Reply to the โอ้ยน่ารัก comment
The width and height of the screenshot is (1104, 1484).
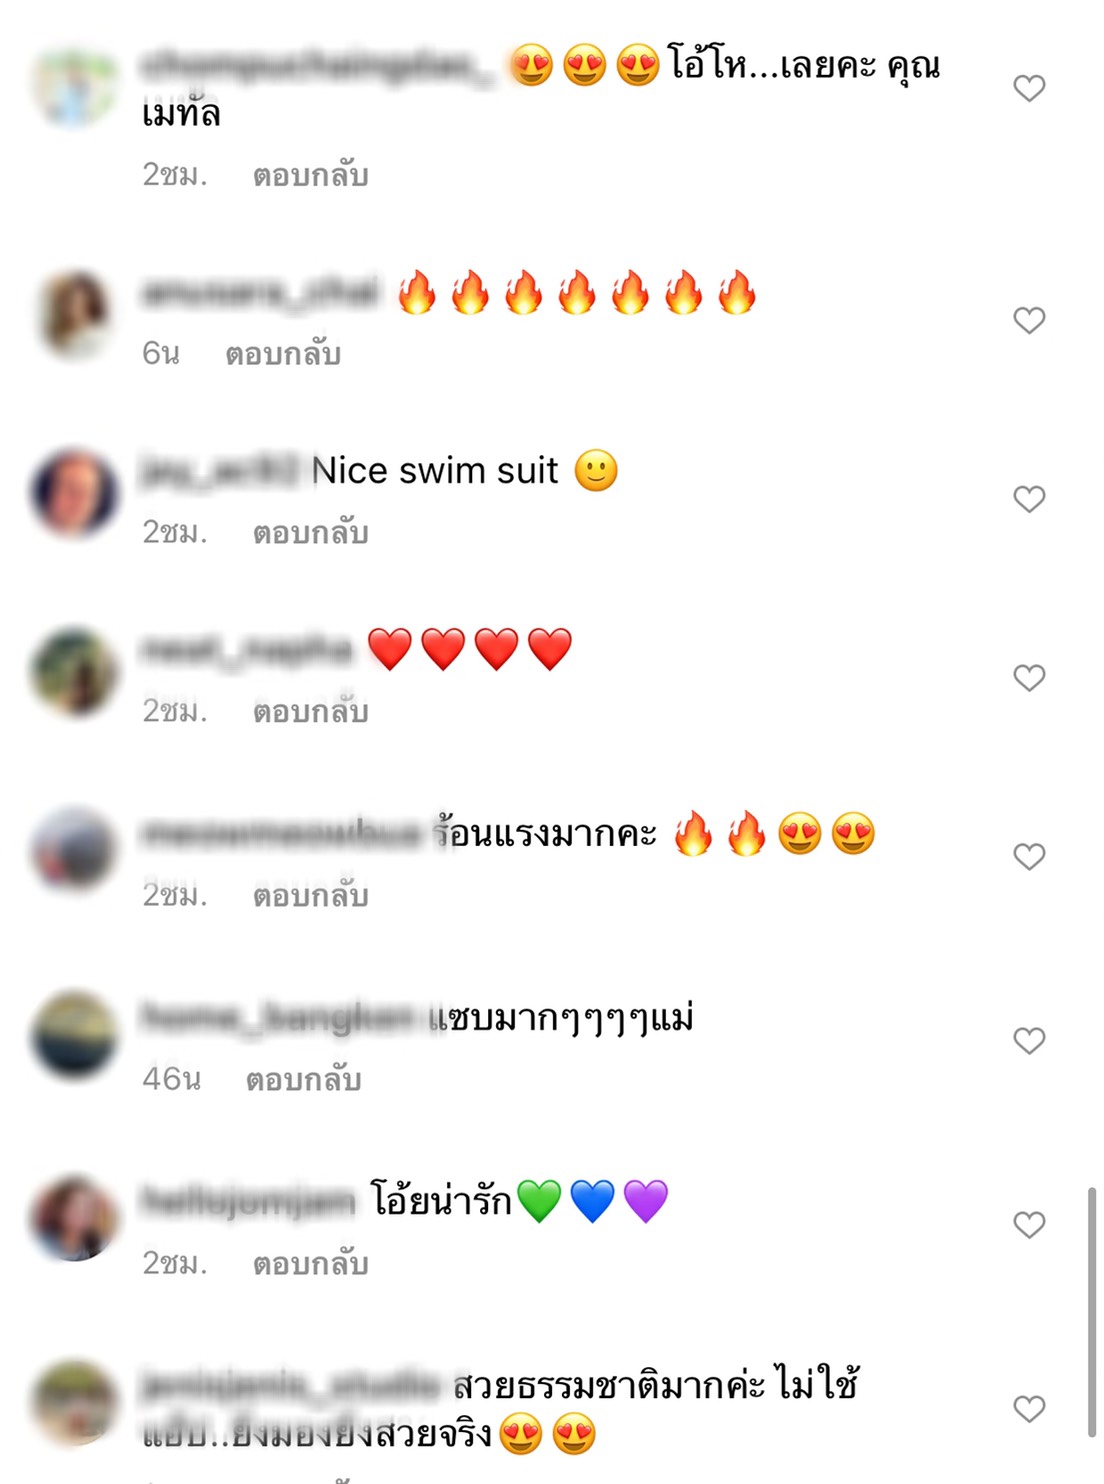pos(310,1263)
